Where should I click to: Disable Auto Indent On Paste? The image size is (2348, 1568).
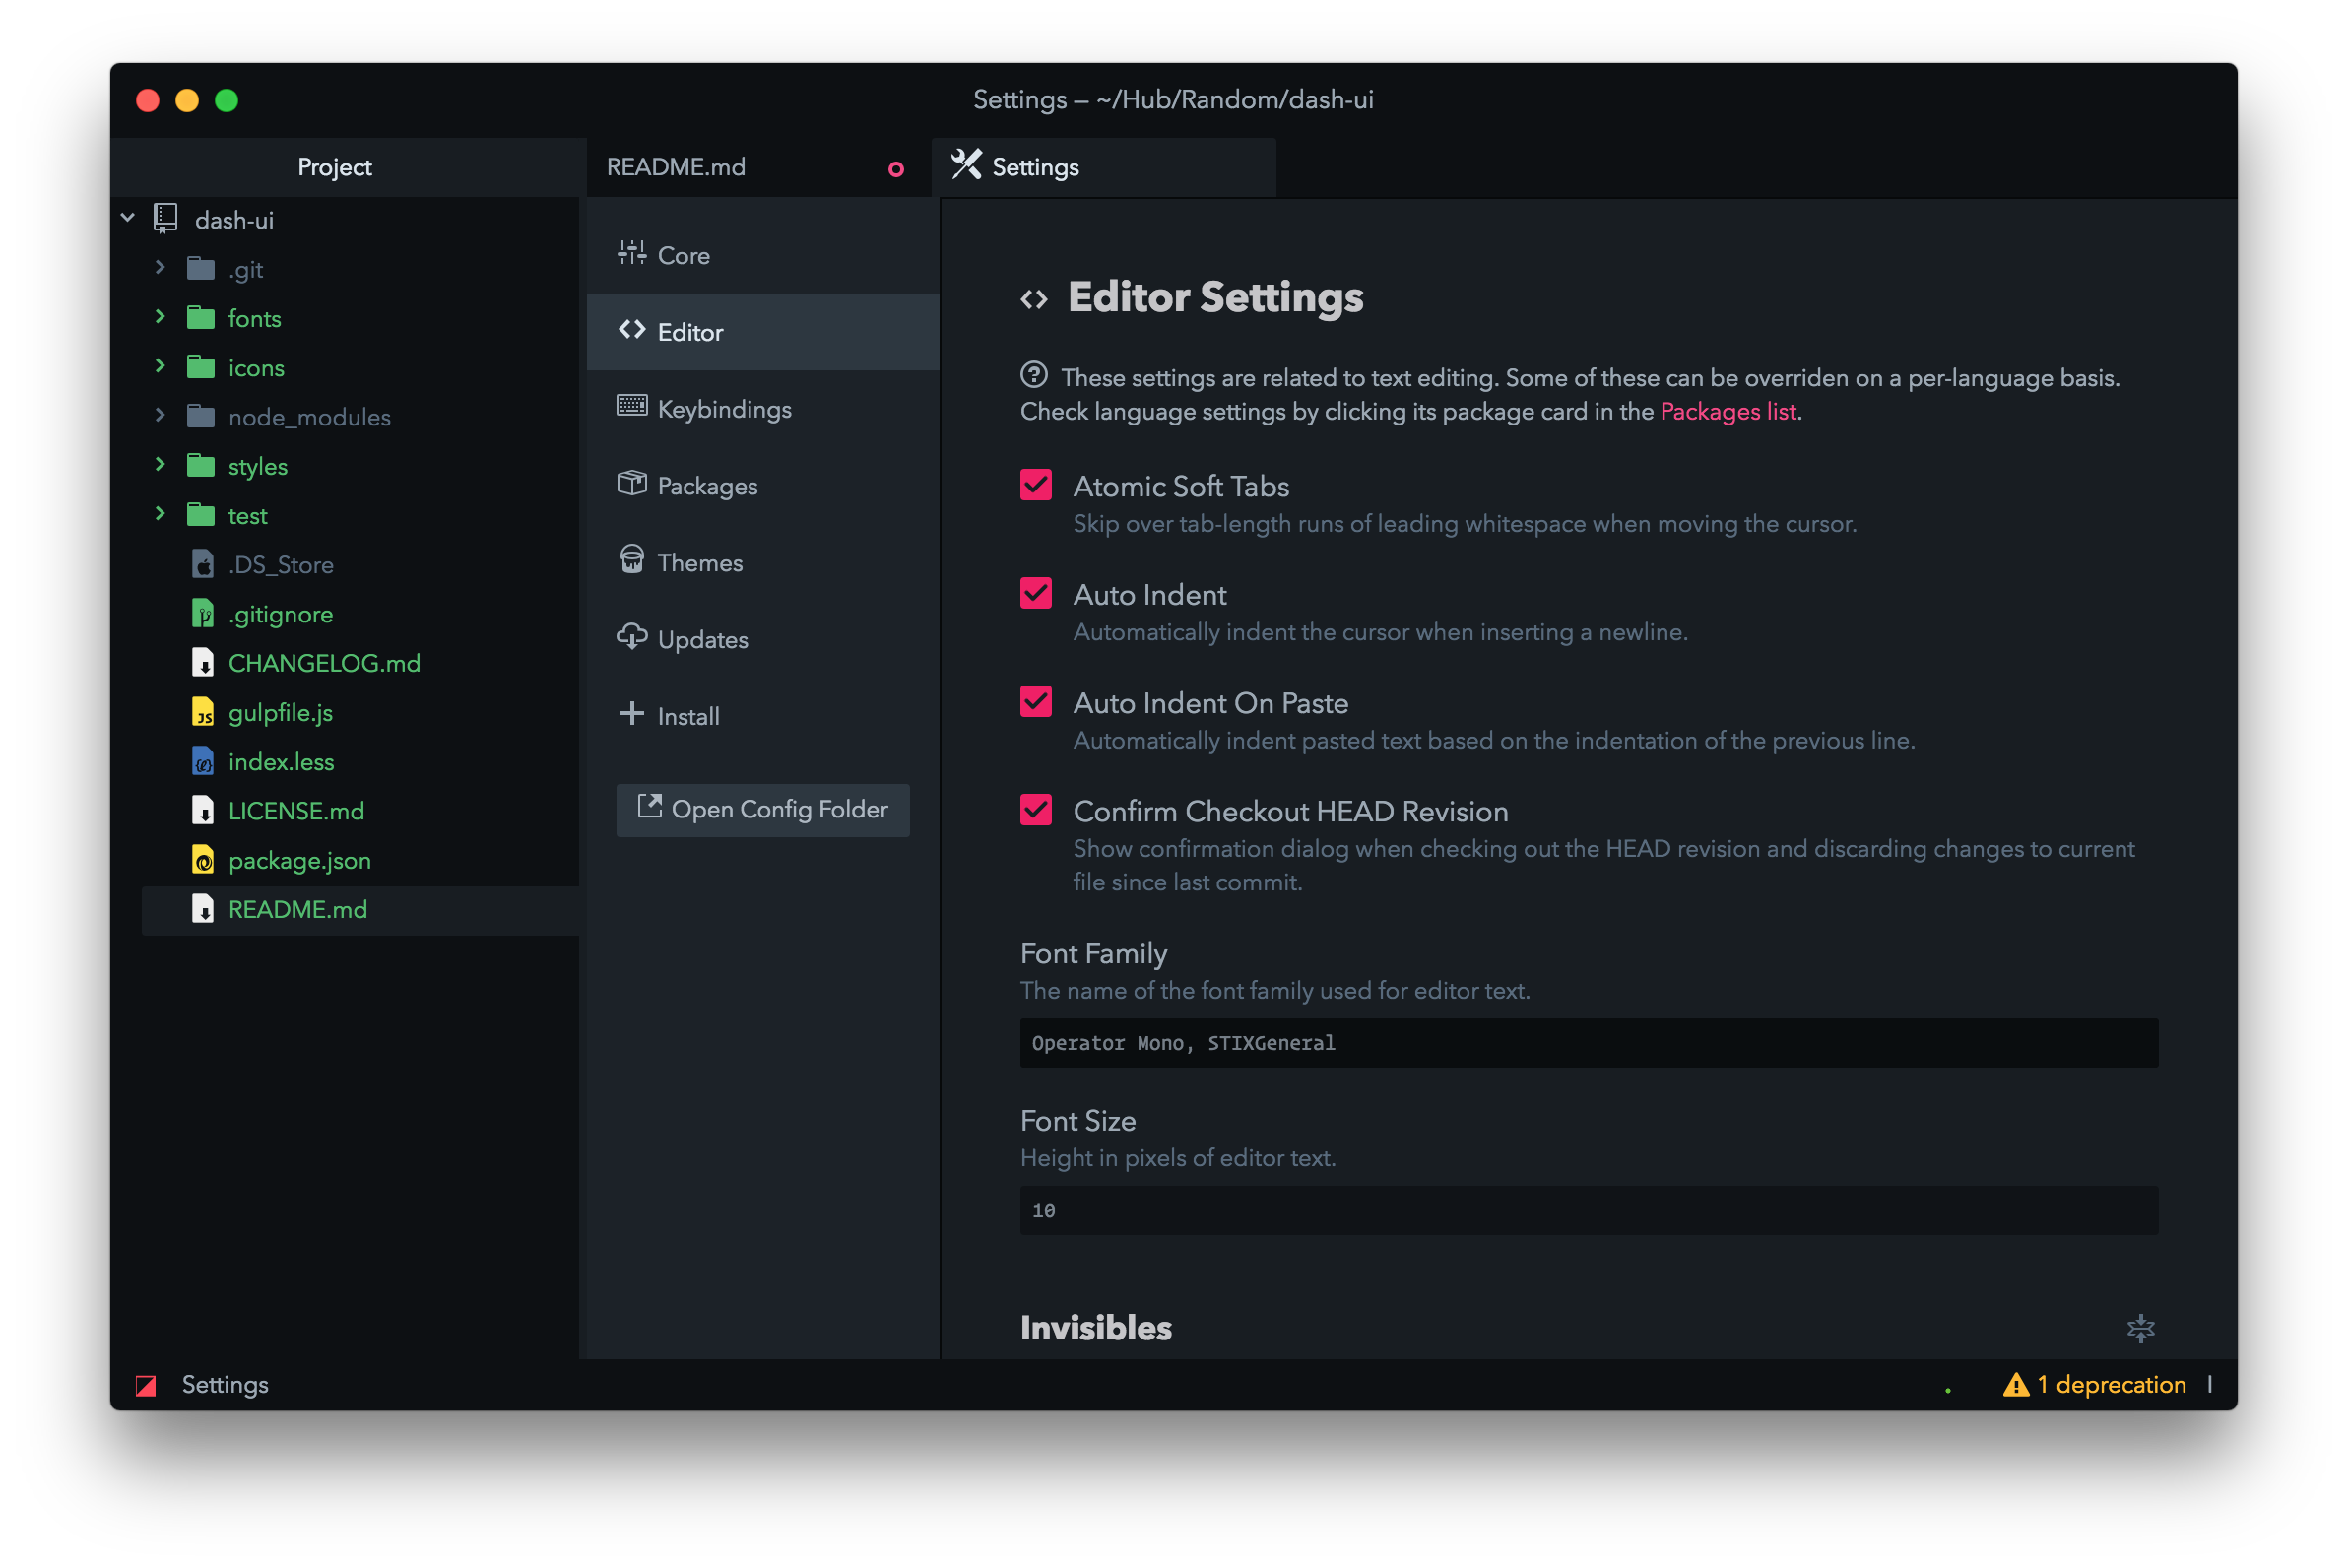[1036, 702]
